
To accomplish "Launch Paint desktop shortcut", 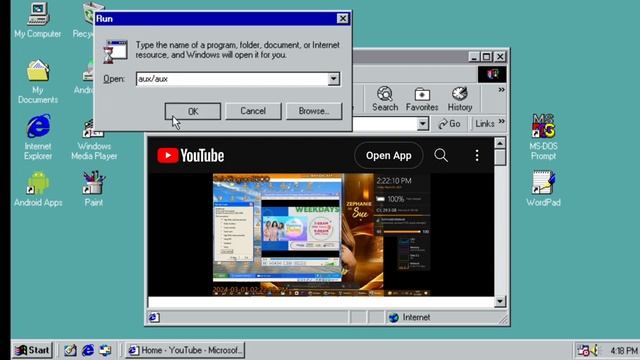I will 93,189.
